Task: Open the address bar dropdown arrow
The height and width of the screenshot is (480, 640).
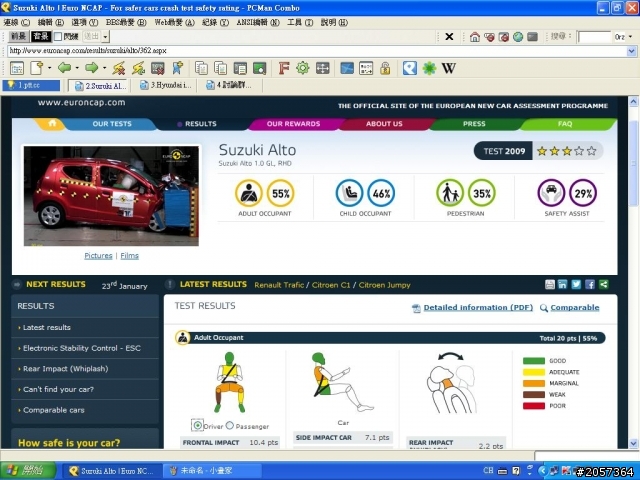Action: (x=631, y=51)
